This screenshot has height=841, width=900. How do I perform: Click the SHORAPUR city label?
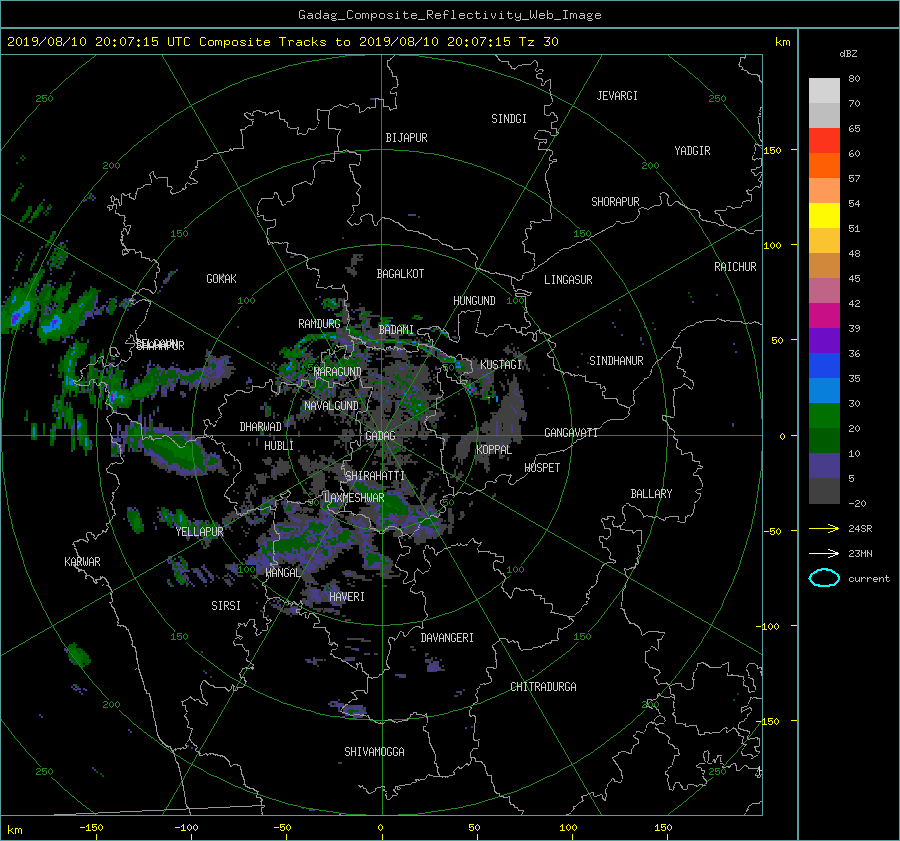coord(615,202)
